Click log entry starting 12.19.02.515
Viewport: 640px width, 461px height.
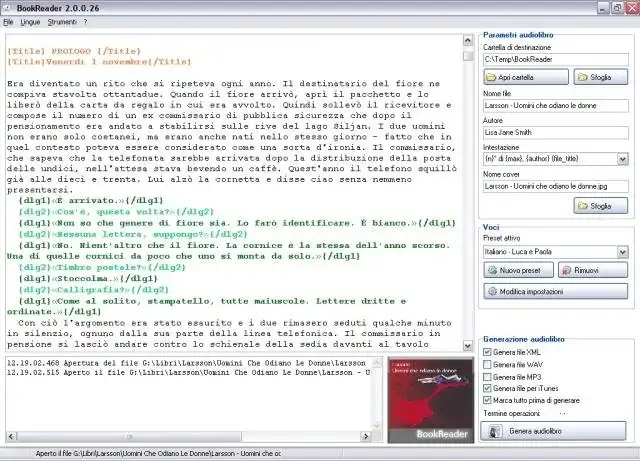click(x=189, y=372)
